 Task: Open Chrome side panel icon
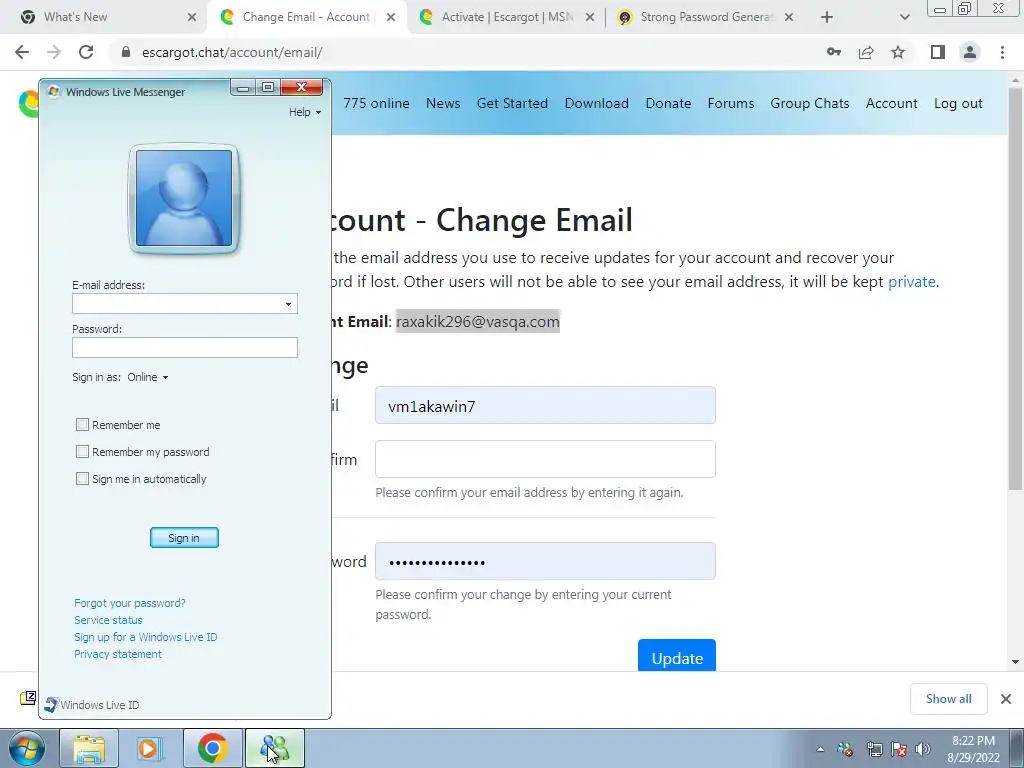938,52
